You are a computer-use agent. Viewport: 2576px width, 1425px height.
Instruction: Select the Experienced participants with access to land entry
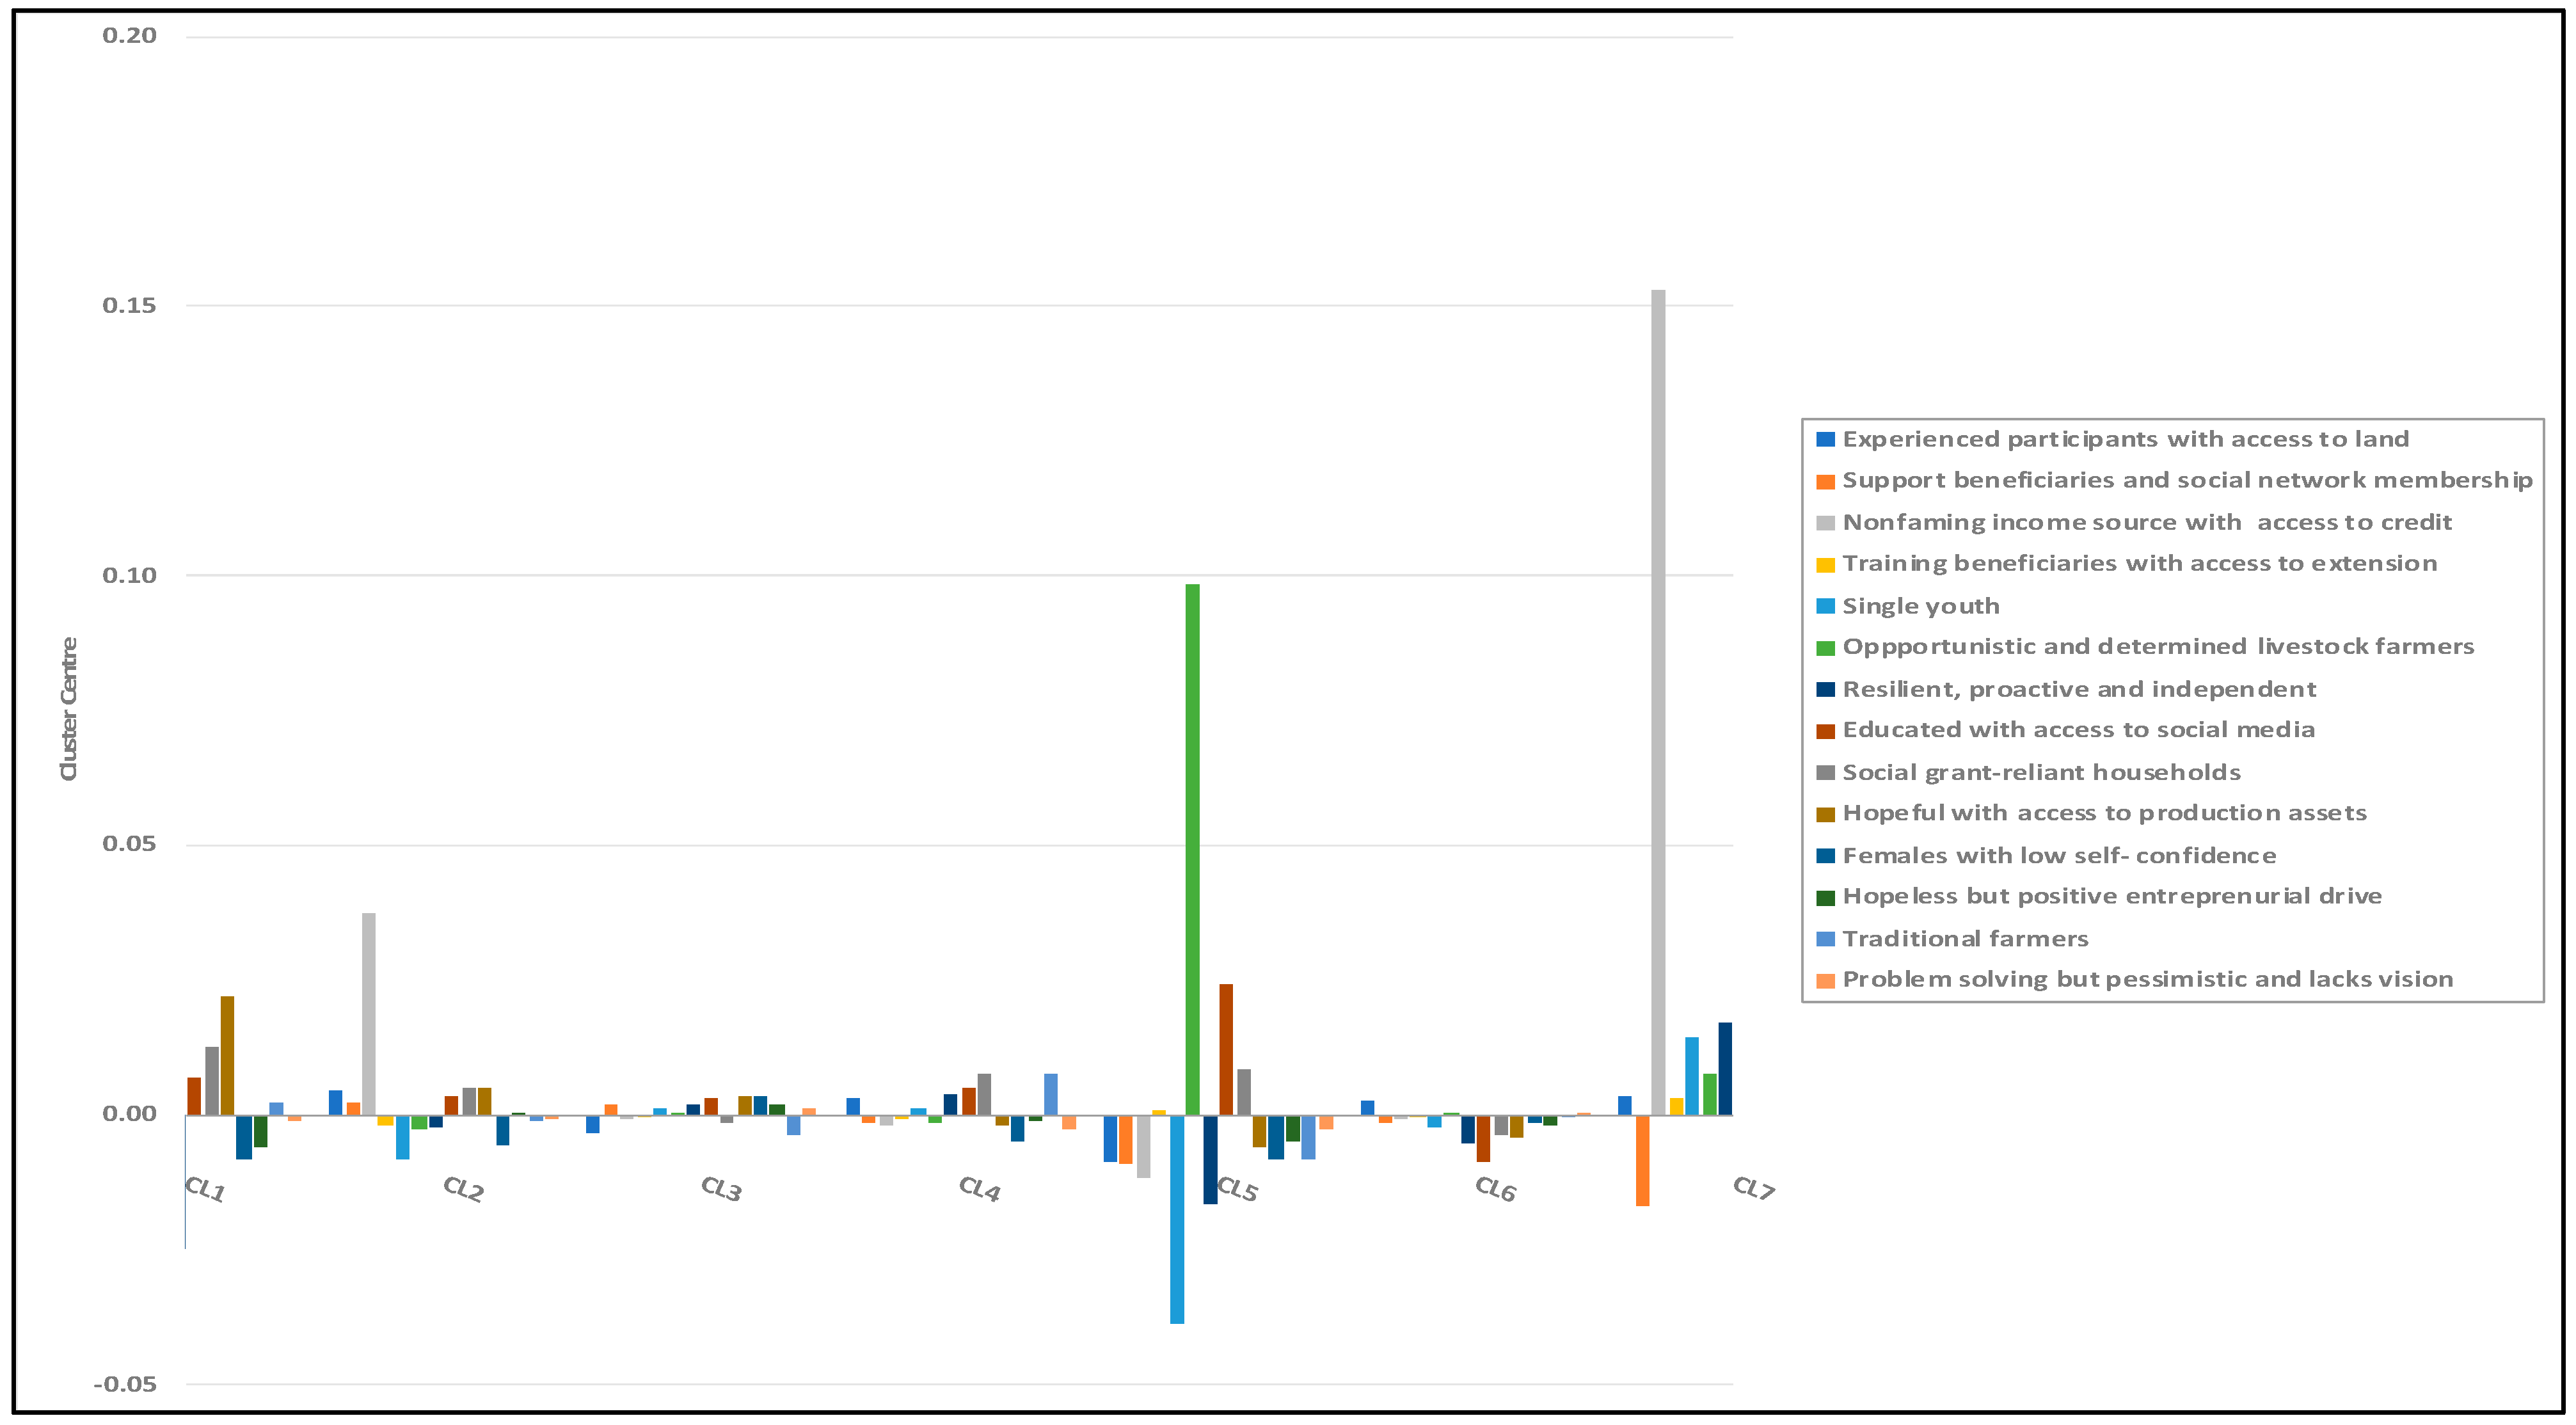pyautogui.click(x=2125, y=439)
